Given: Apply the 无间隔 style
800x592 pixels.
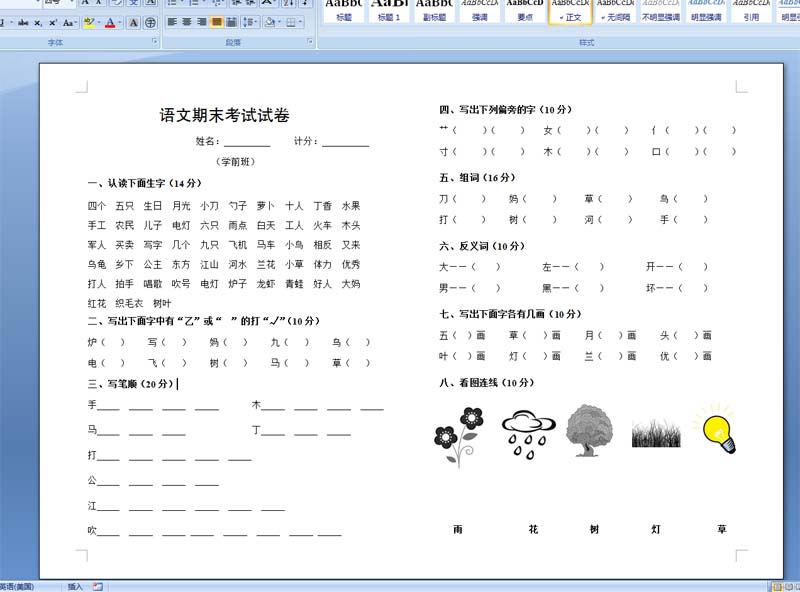Looking at the screenshot, I should click(615, 11).
